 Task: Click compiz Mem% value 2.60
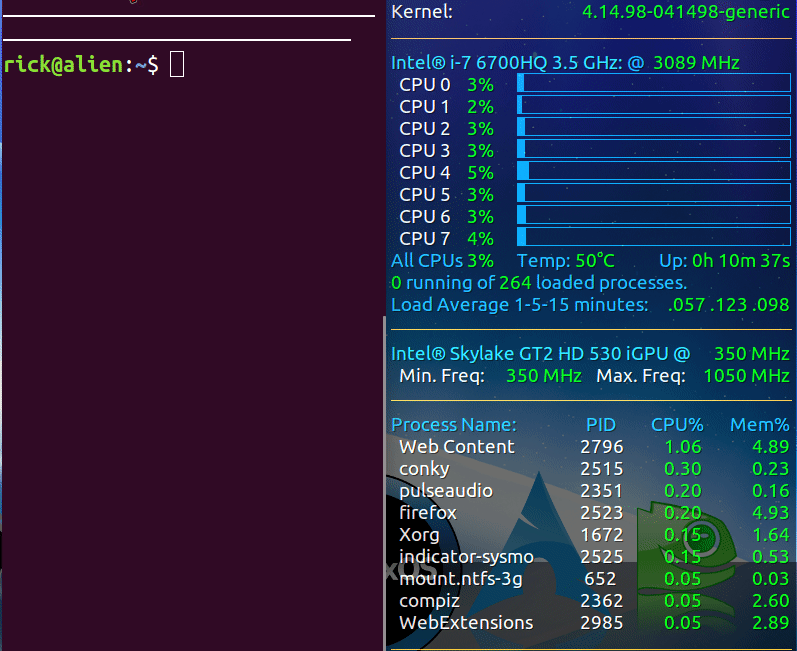pyautogui.click(x=771, y=601)
